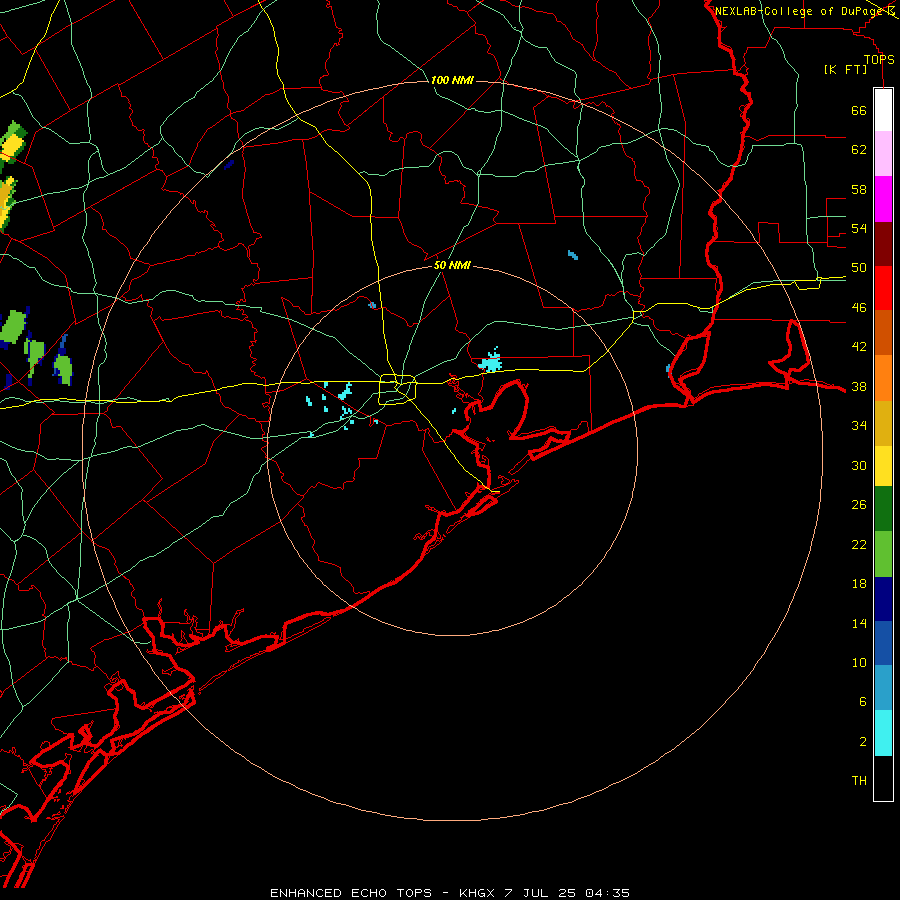The image size is (900, 900).
Task: Click the NEXLAB-College of DuPage label
Action: coord(800,11)
